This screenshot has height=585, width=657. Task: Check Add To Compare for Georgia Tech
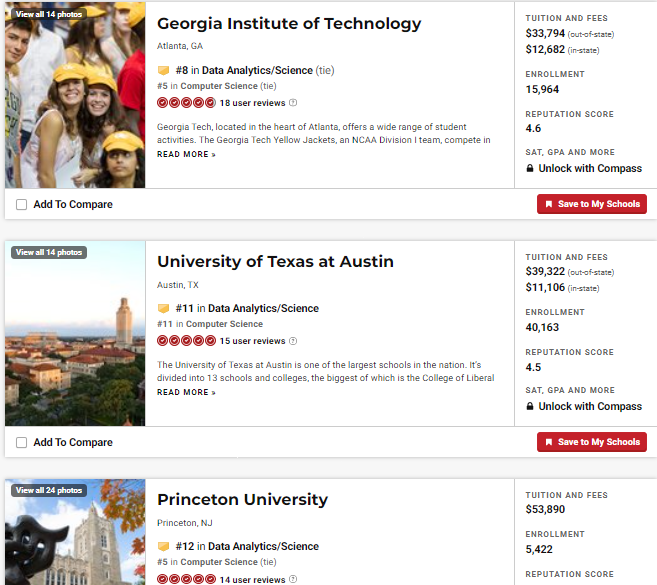(22, 205)
